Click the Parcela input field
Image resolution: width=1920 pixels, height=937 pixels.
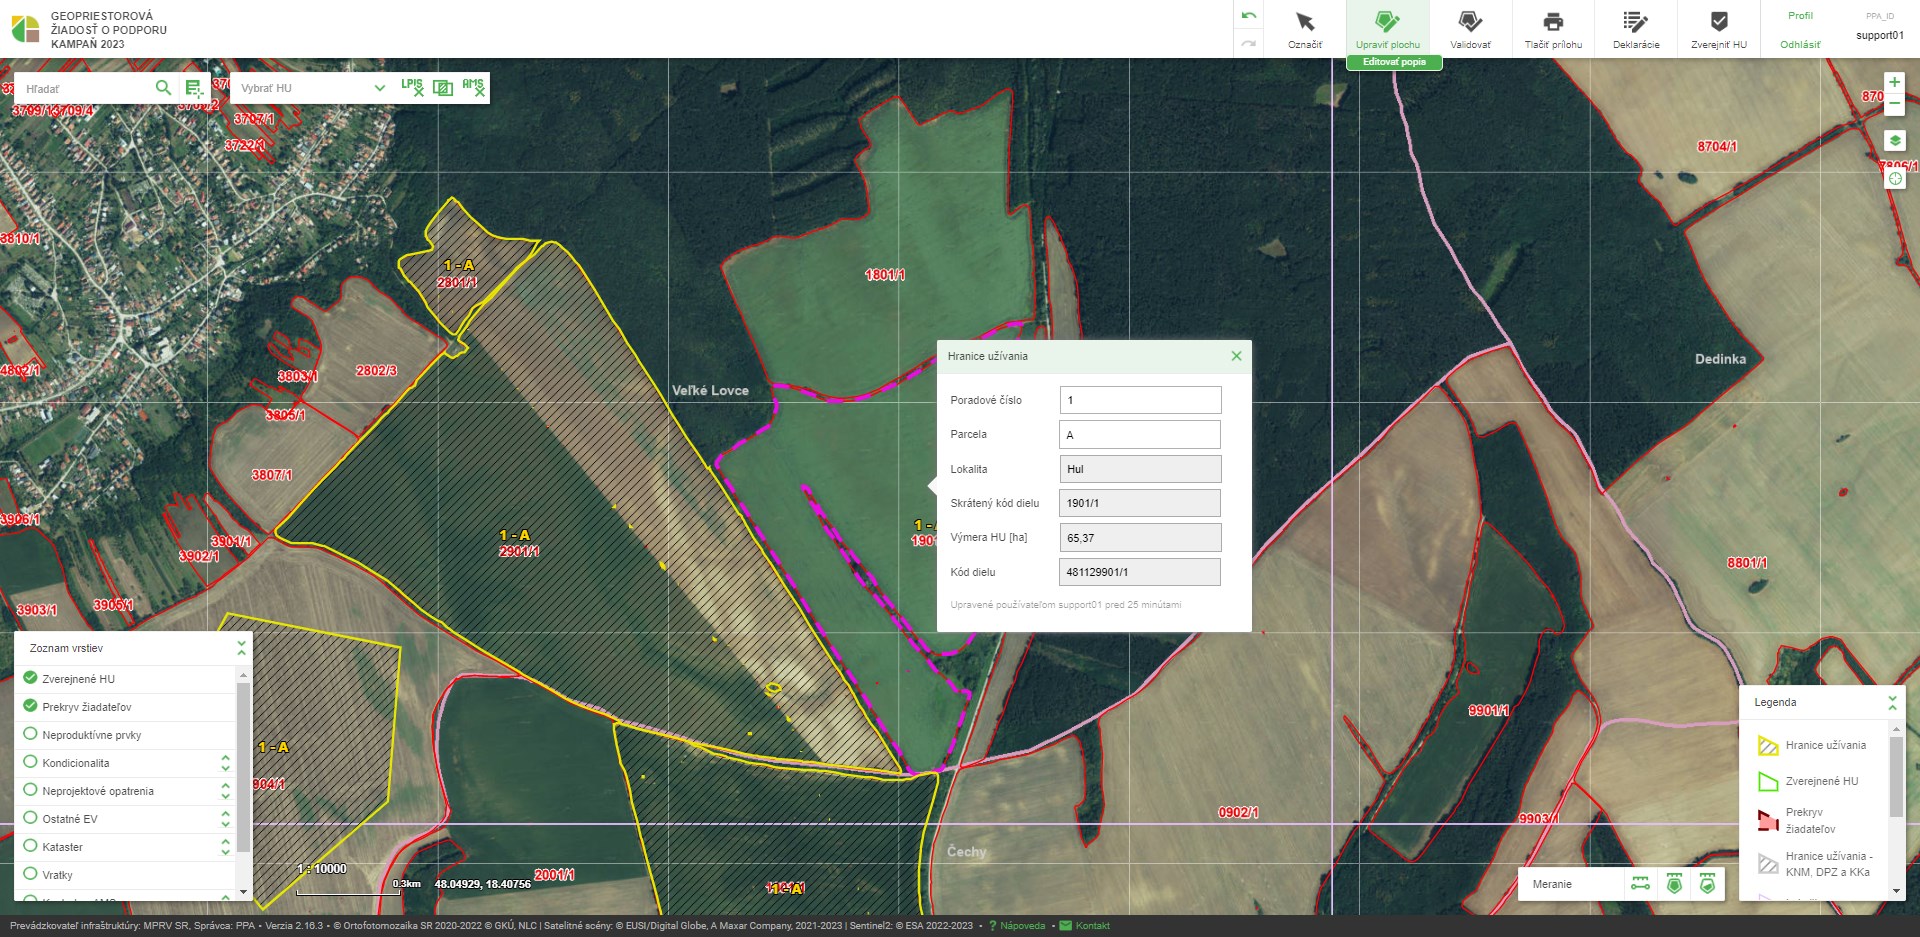tap(1140, 434)
